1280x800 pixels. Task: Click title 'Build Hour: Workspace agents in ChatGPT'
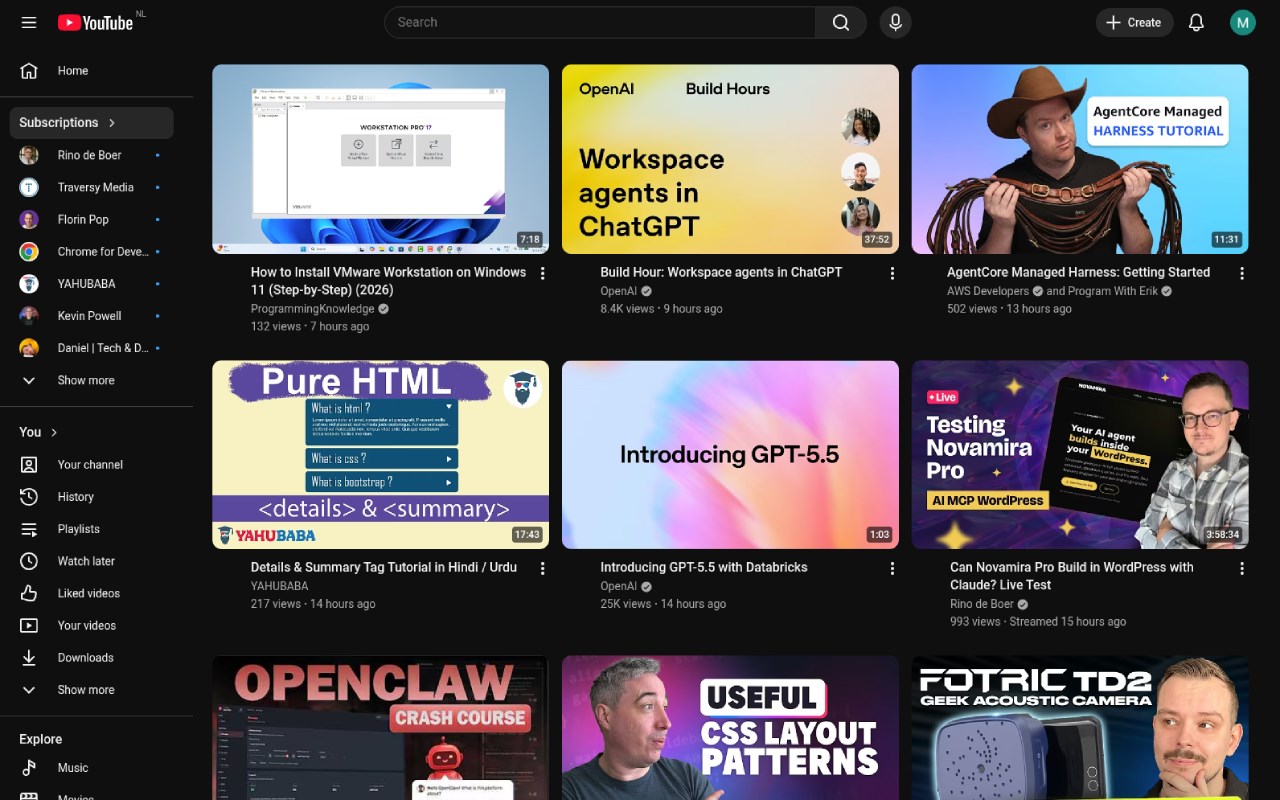point(721,272)
